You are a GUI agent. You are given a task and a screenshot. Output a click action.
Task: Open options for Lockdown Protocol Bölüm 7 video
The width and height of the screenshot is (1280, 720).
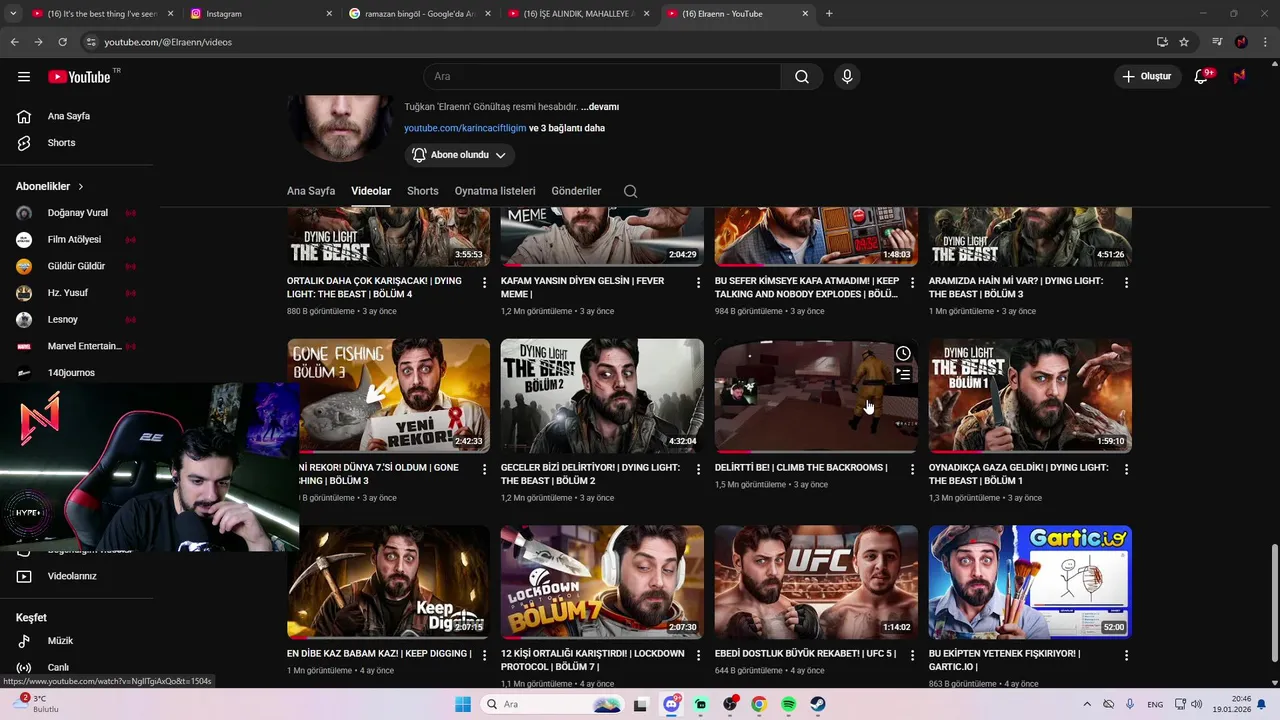[699, 655]
